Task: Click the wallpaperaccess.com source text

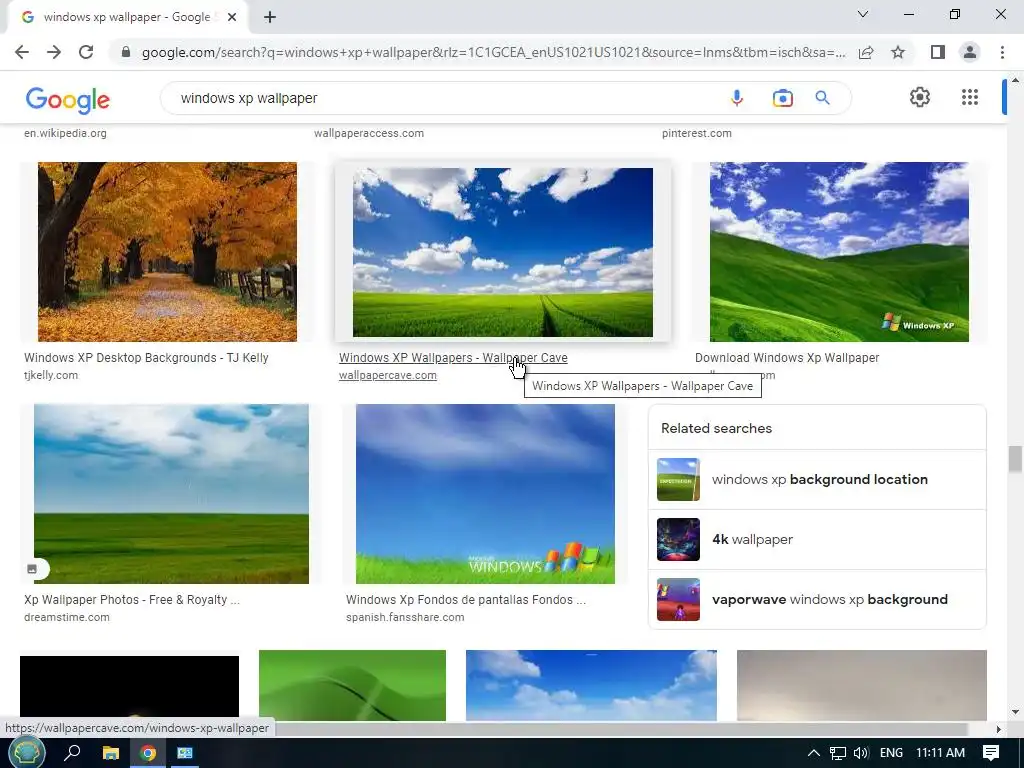Action: (369, 133)
